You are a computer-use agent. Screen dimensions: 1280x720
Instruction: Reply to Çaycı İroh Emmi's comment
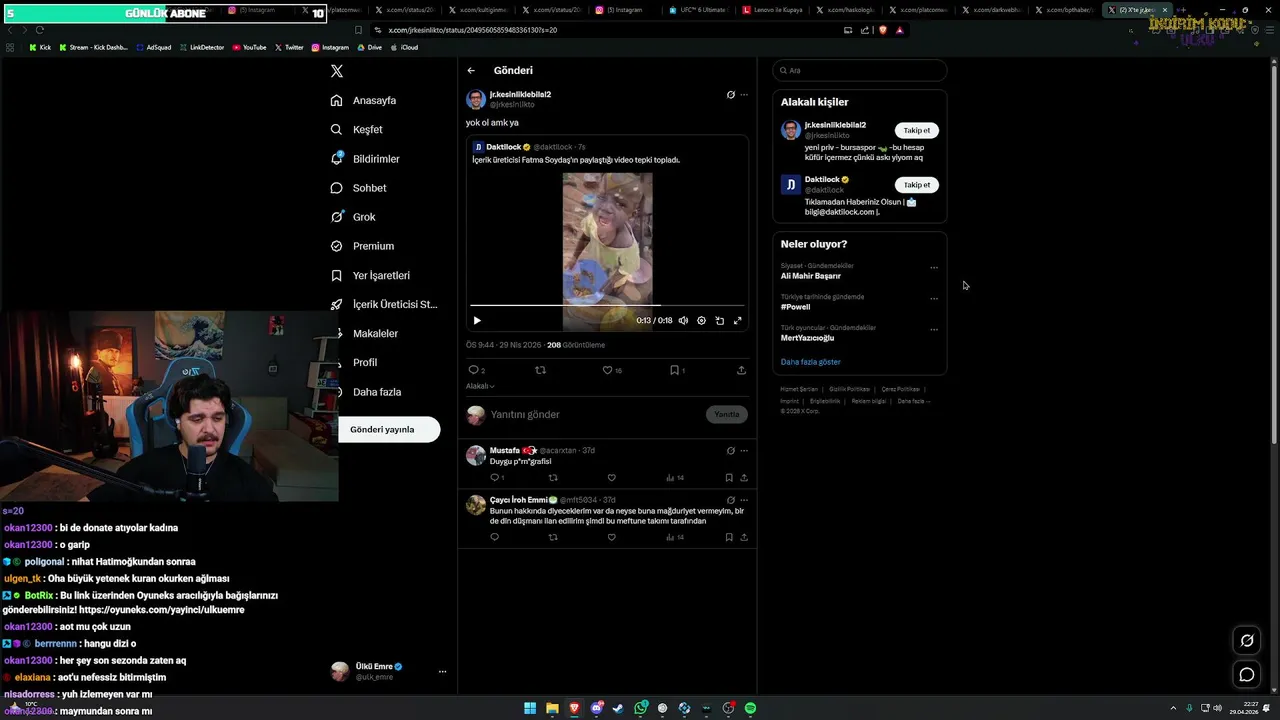click(494, 537)
